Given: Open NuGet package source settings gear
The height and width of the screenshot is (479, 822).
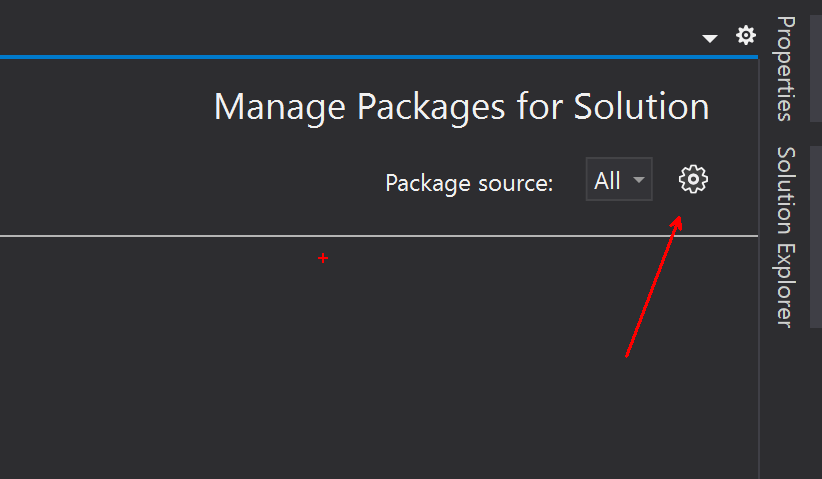Looking at the screenshot, I should [693, 180].
